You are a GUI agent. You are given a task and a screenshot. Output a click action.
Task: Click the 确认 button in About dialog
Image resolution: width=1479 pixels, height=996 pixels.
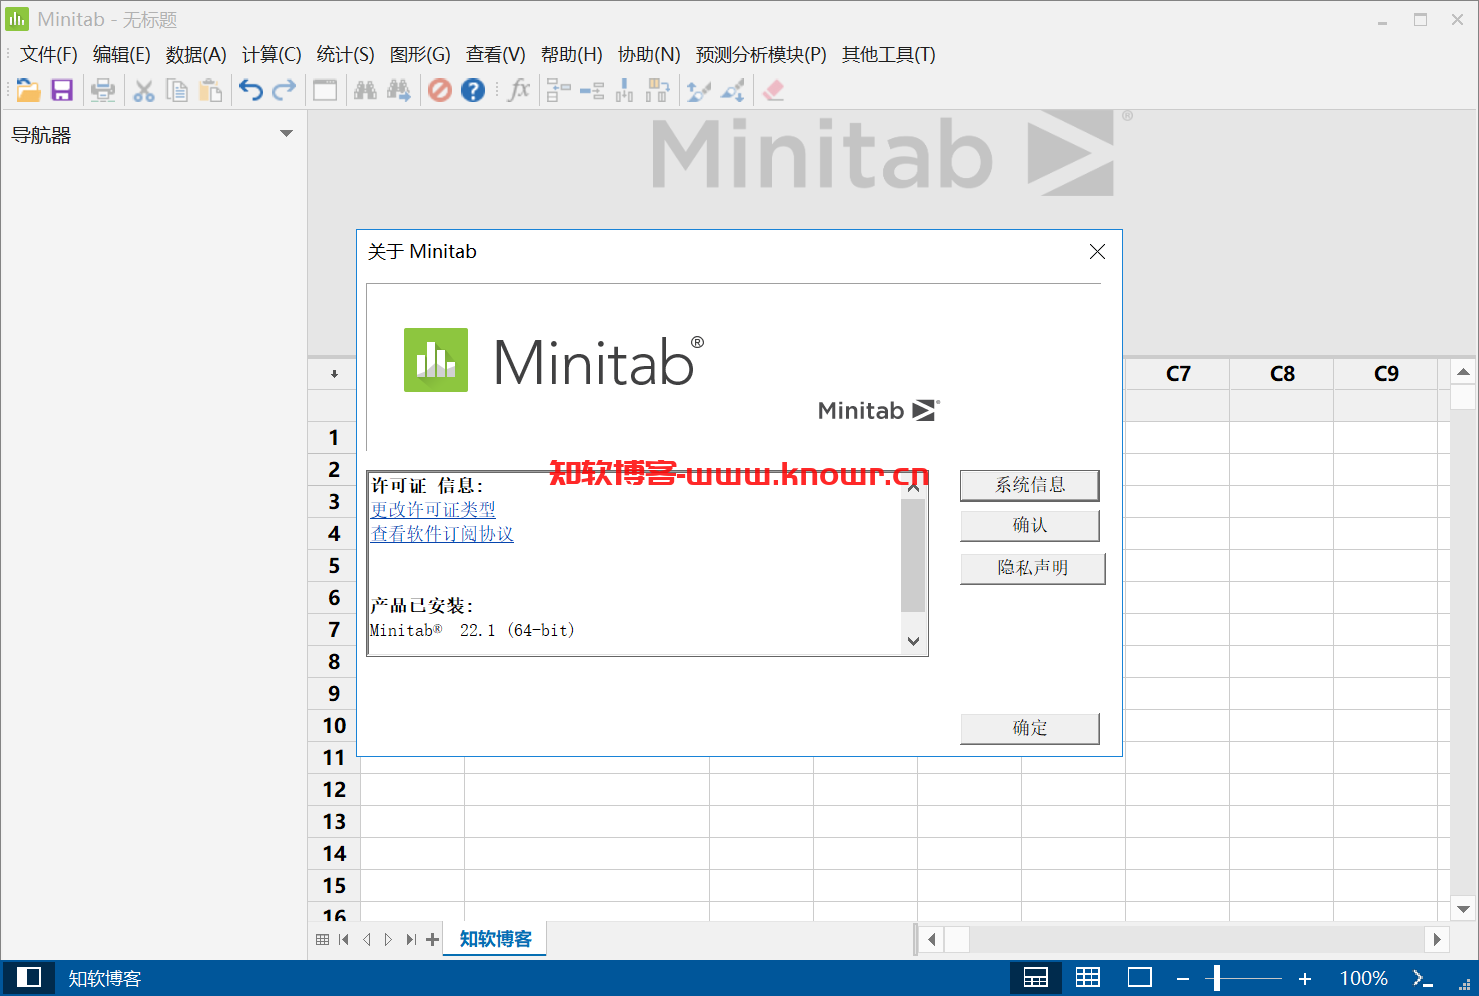coord(1029,526)
